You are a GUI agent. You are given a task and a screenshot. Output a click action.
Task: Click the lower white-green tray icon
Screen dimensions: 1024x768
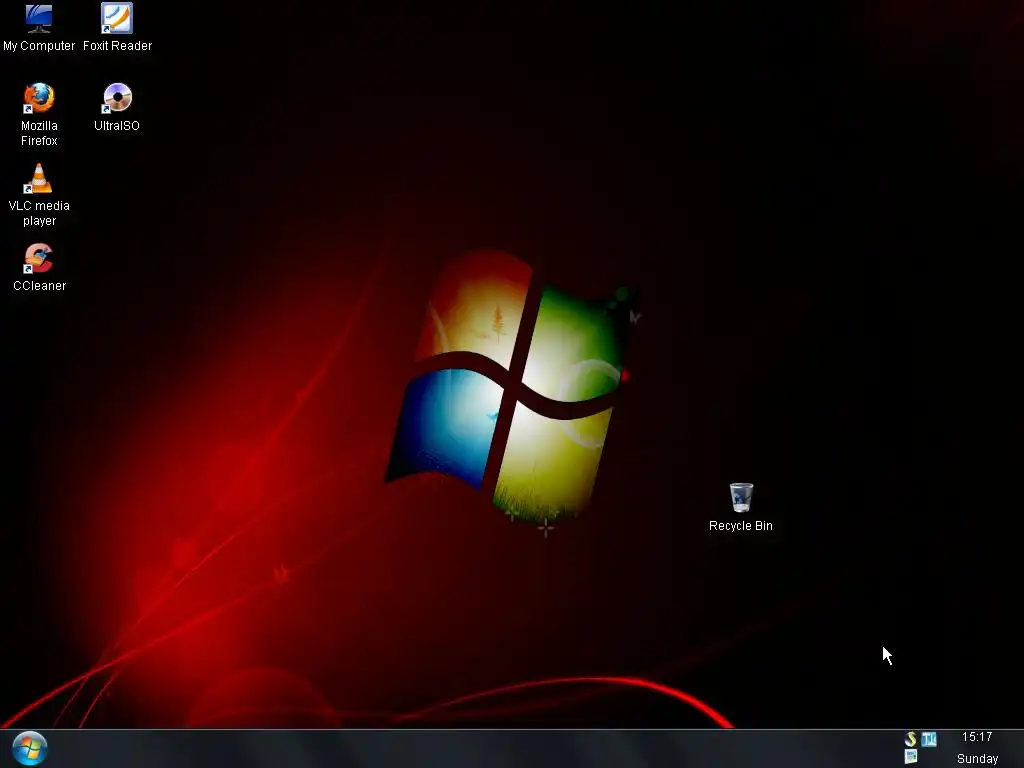tap(910, 757)
